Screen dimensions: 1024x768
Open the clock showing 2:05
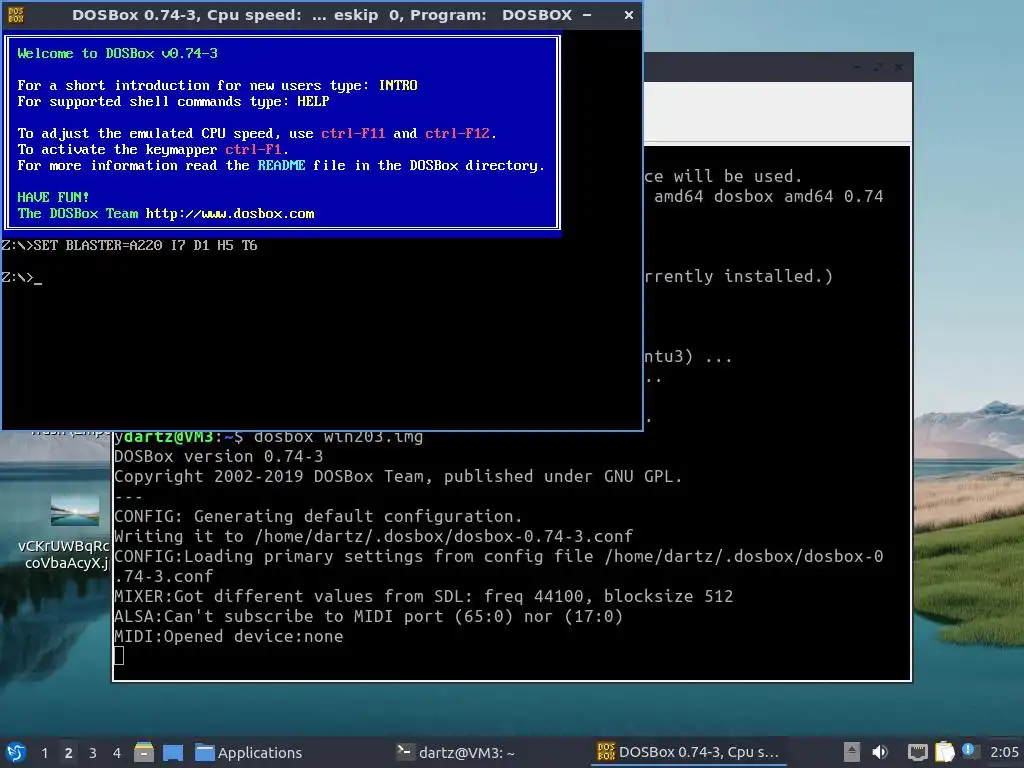click(1004, 752)
